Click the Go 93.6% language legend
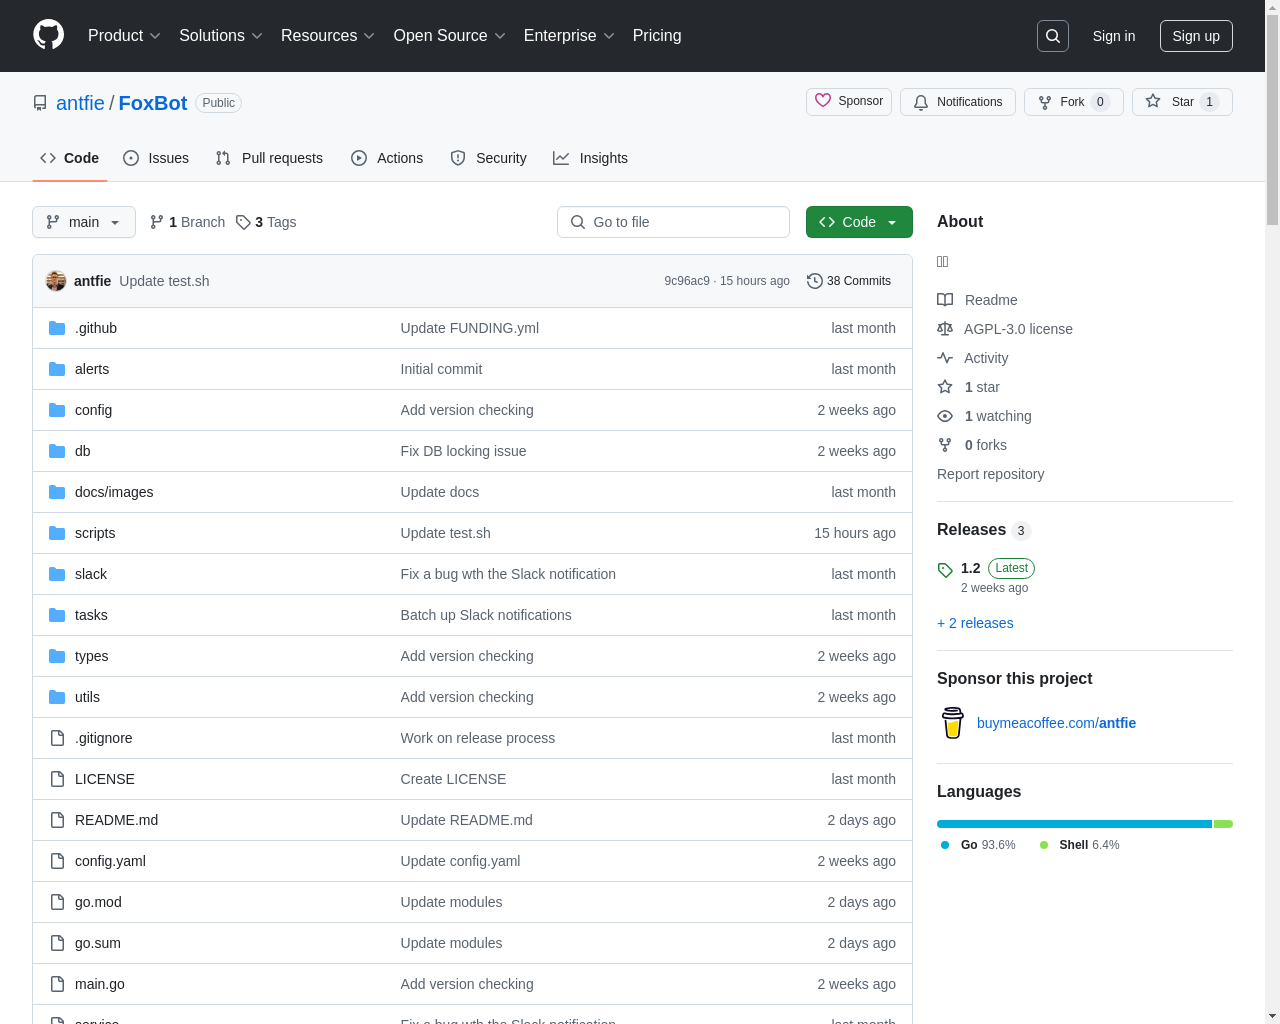The width and height of the screenshot is (1280, 1024). click(978, 845)
